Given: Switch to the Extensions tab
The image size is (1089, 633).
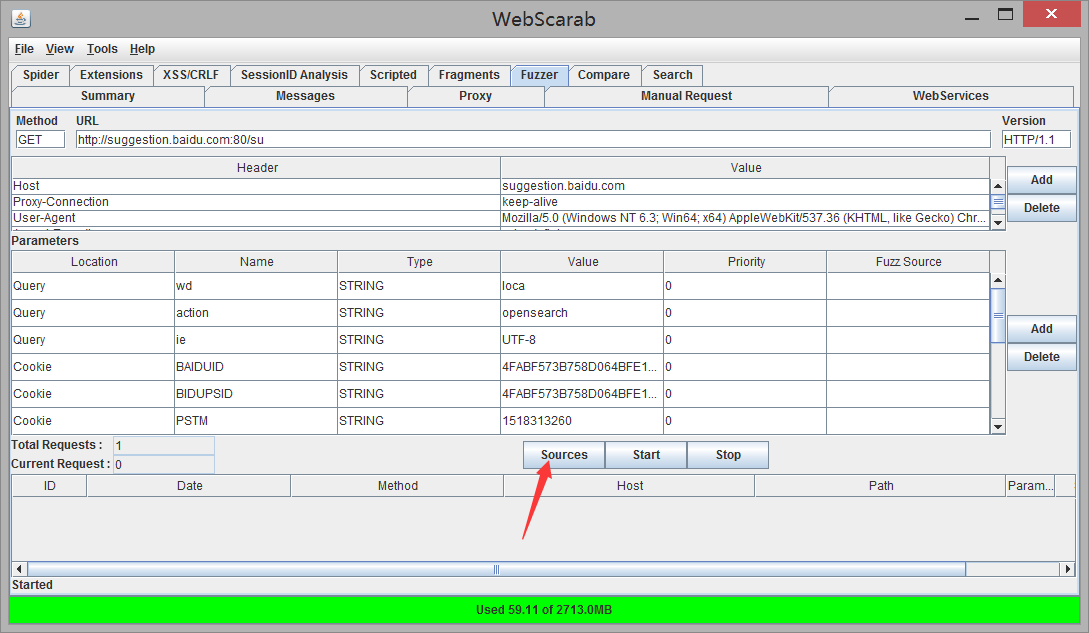Looking at the screenshot, I should pyautogui.click(x=111, y=75).
